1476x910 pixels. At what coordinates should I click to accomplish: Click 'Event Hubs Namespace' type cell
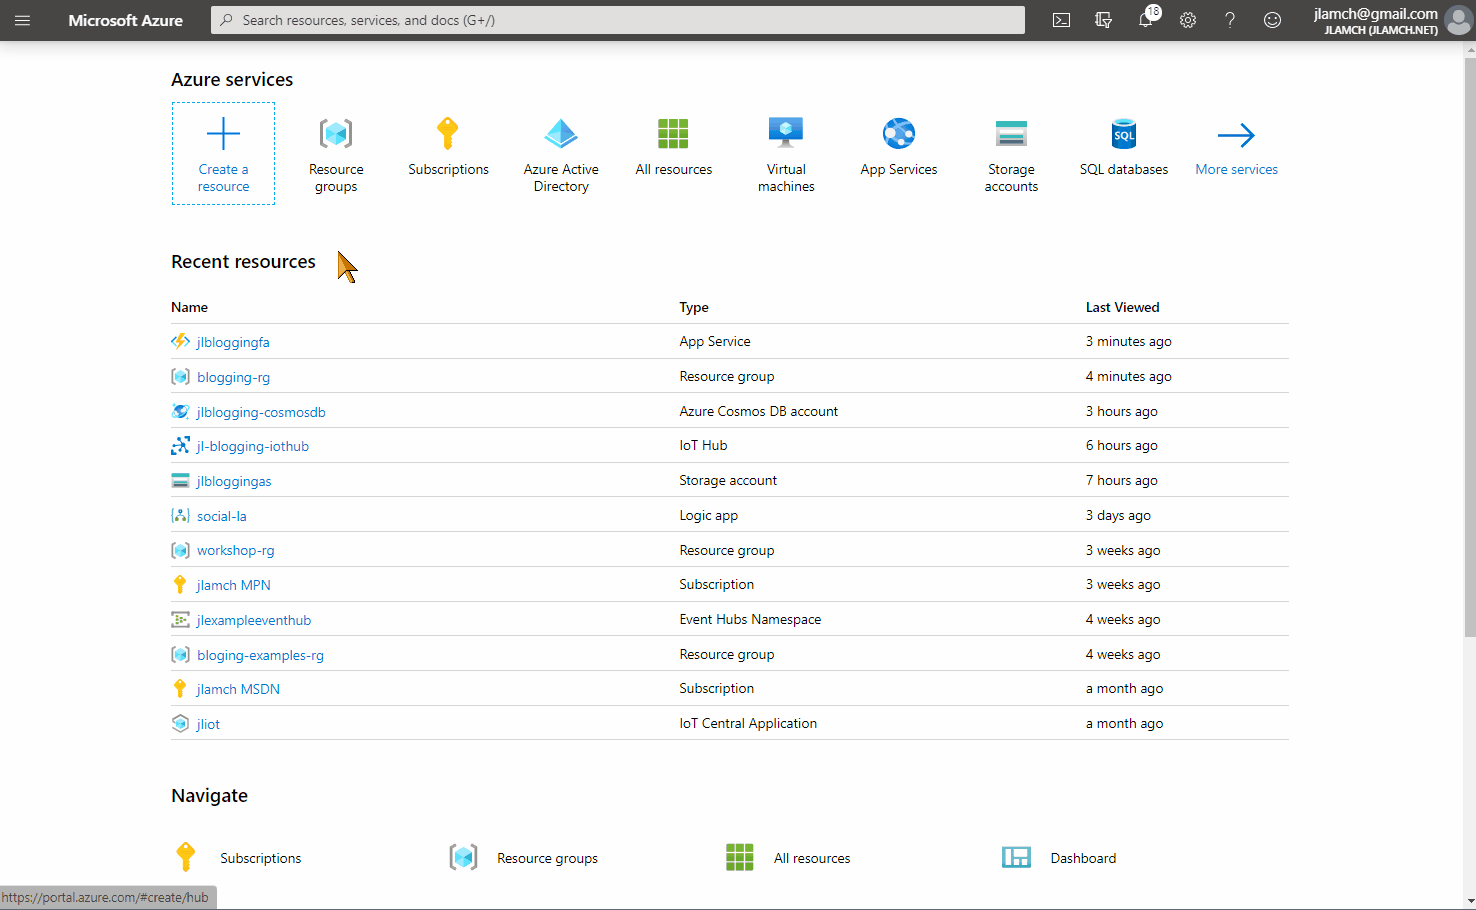[750, 619]
